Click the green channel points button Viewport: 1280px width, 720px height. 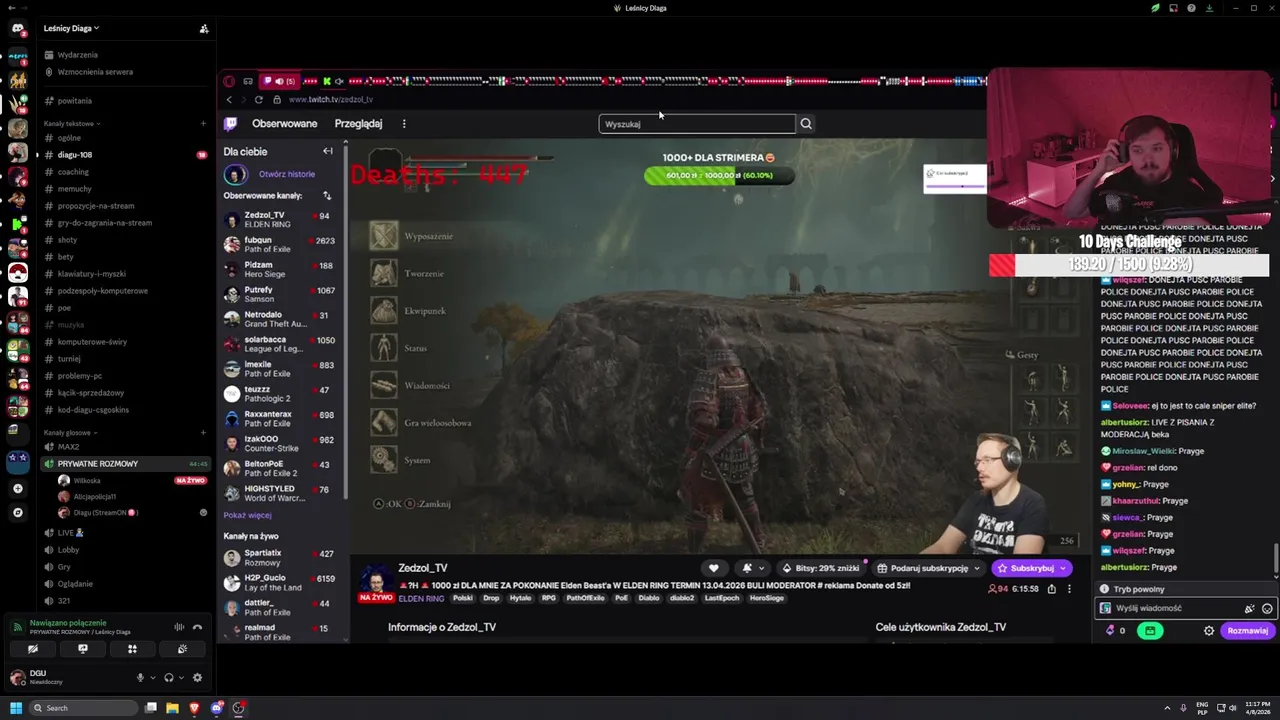1150,631
